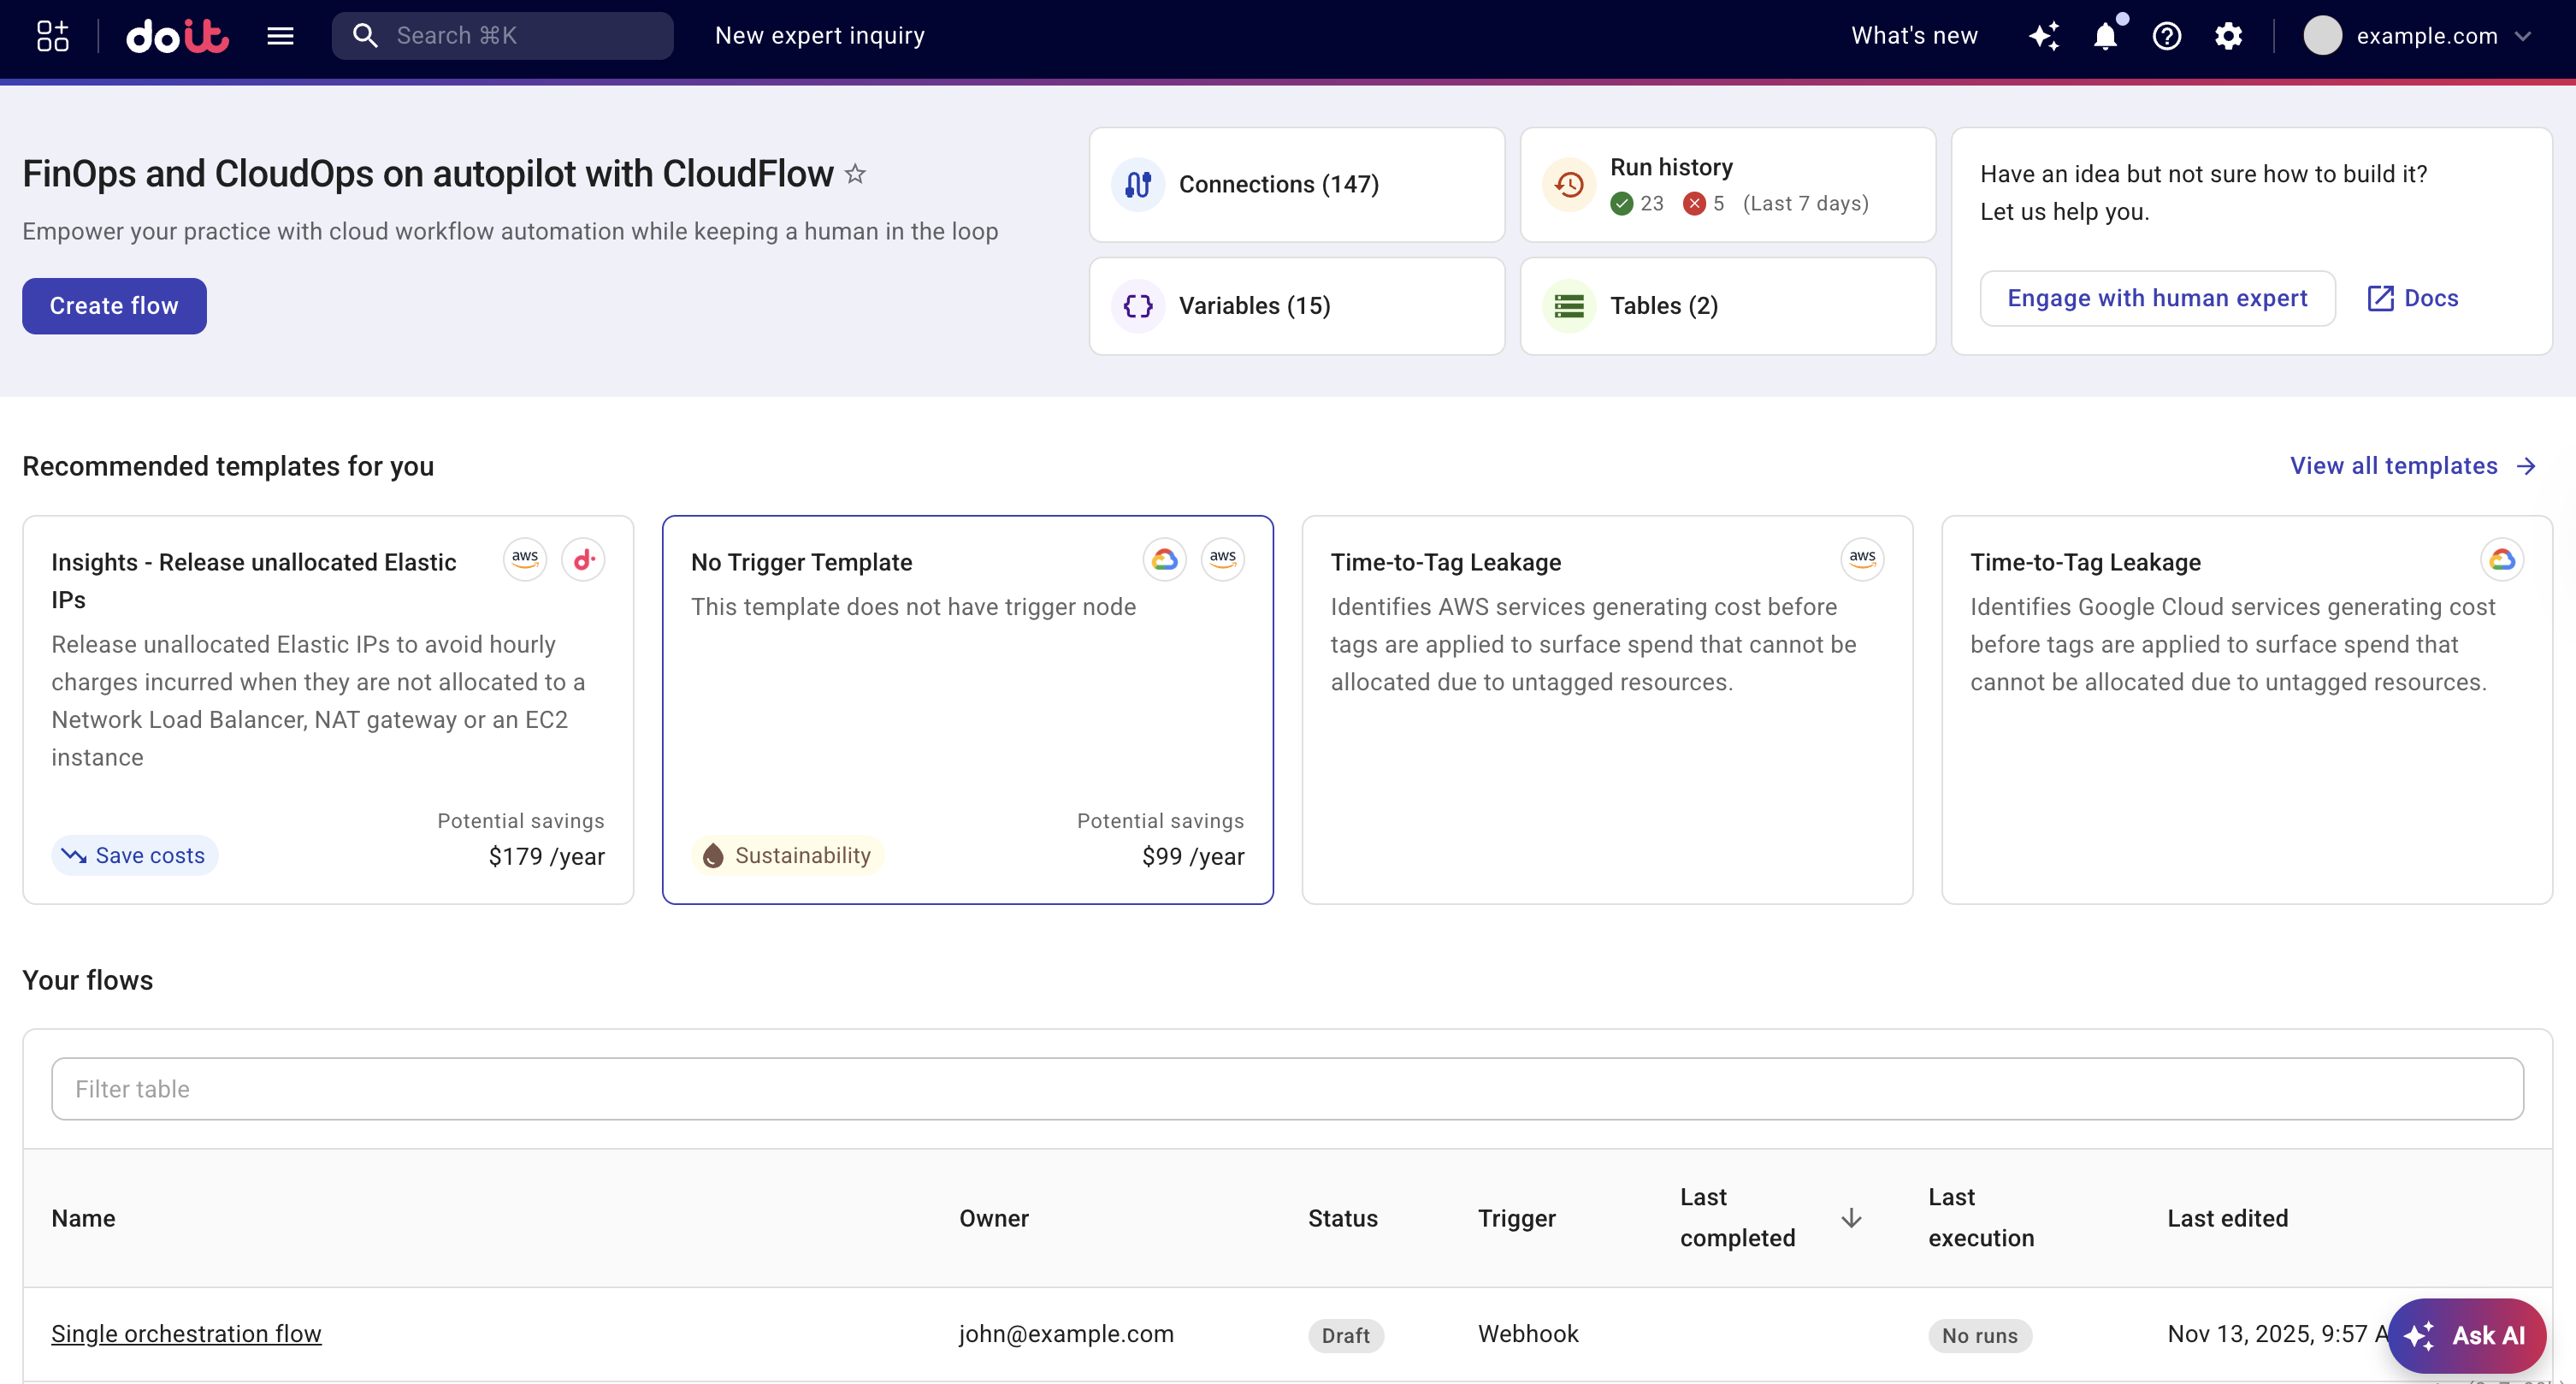
Task: Click Engage with human expert
Action: point(2157,297)
